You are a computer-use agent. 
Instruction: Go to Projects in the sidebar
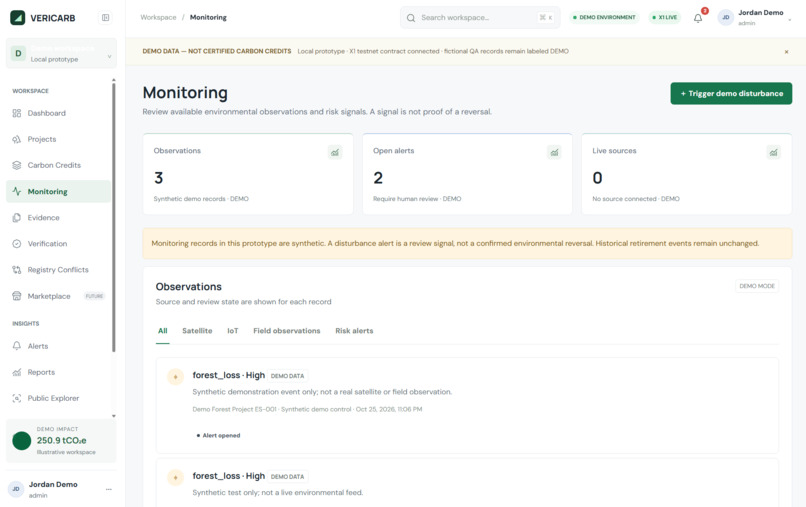(58, 139)
